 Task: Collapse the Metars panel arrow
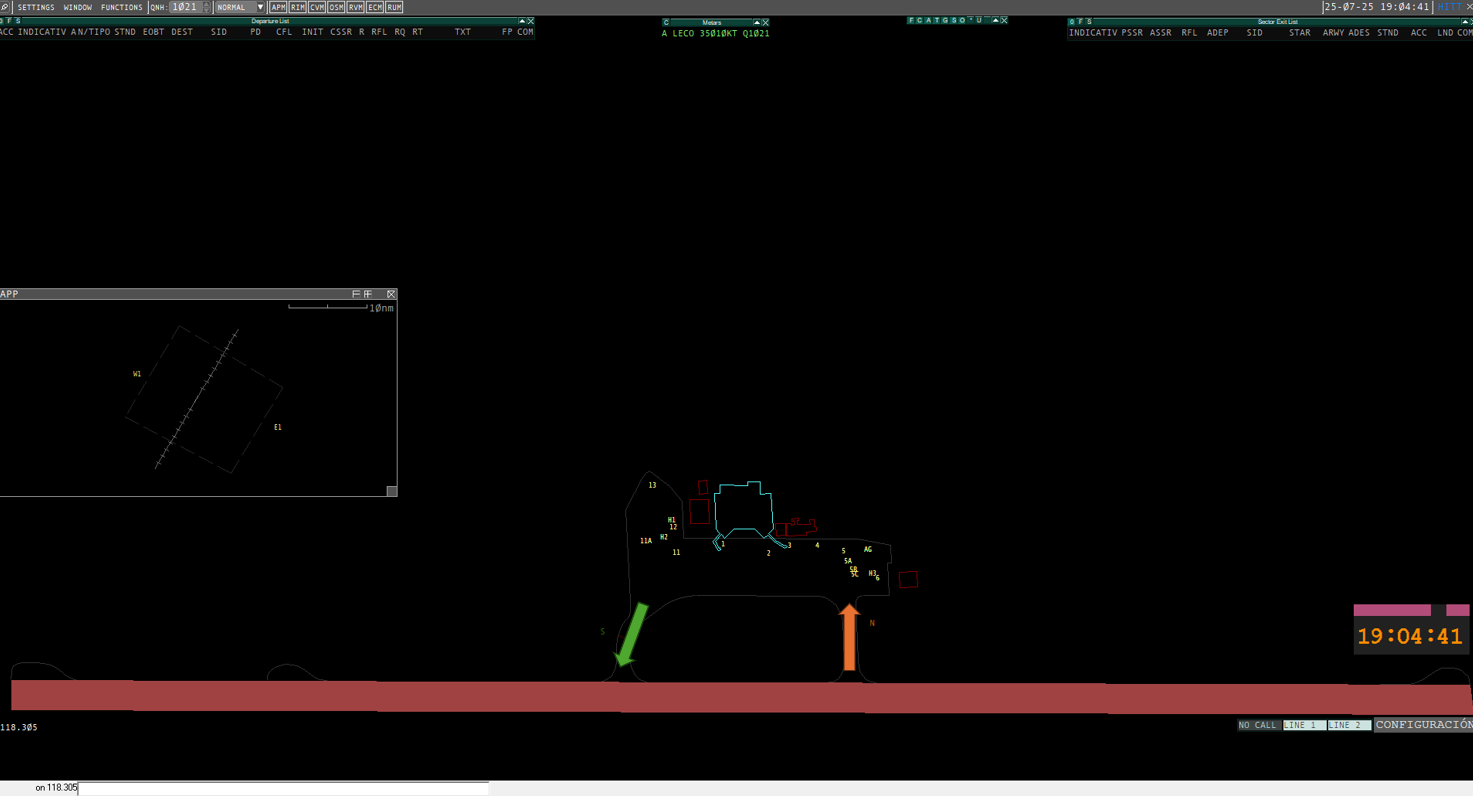pyautogui.click(x=756, y=22)
